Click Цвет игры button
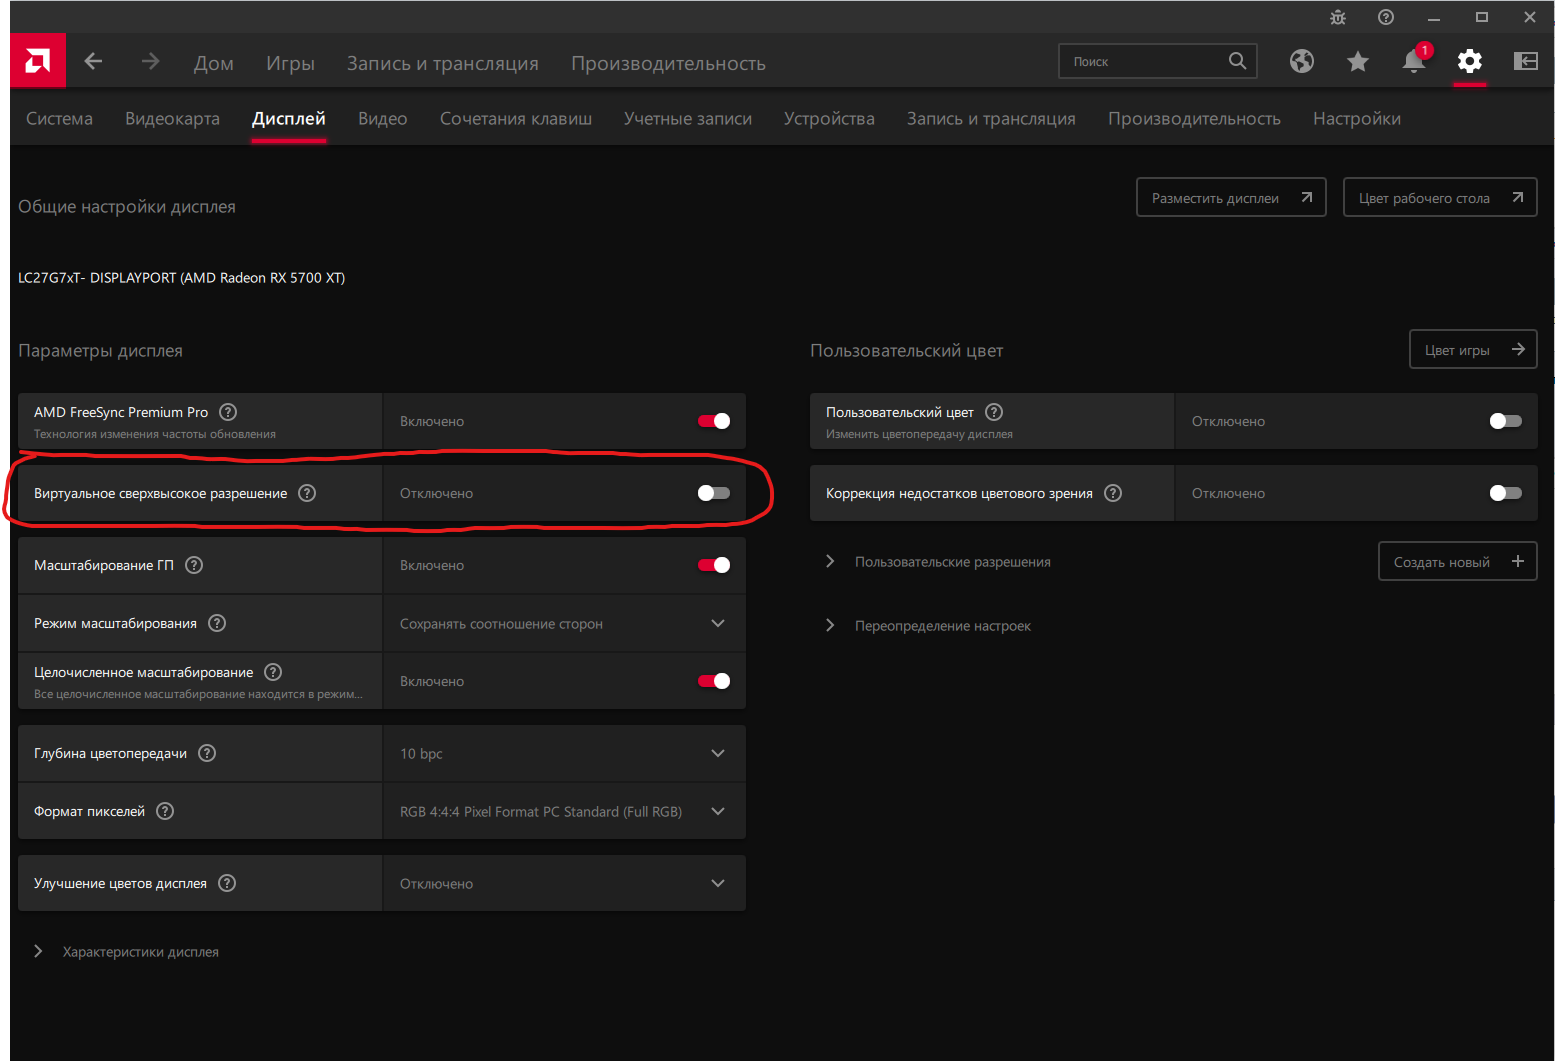Image resolution: width=1555 pixels, height=1061 pixels. pos(1473,349)
